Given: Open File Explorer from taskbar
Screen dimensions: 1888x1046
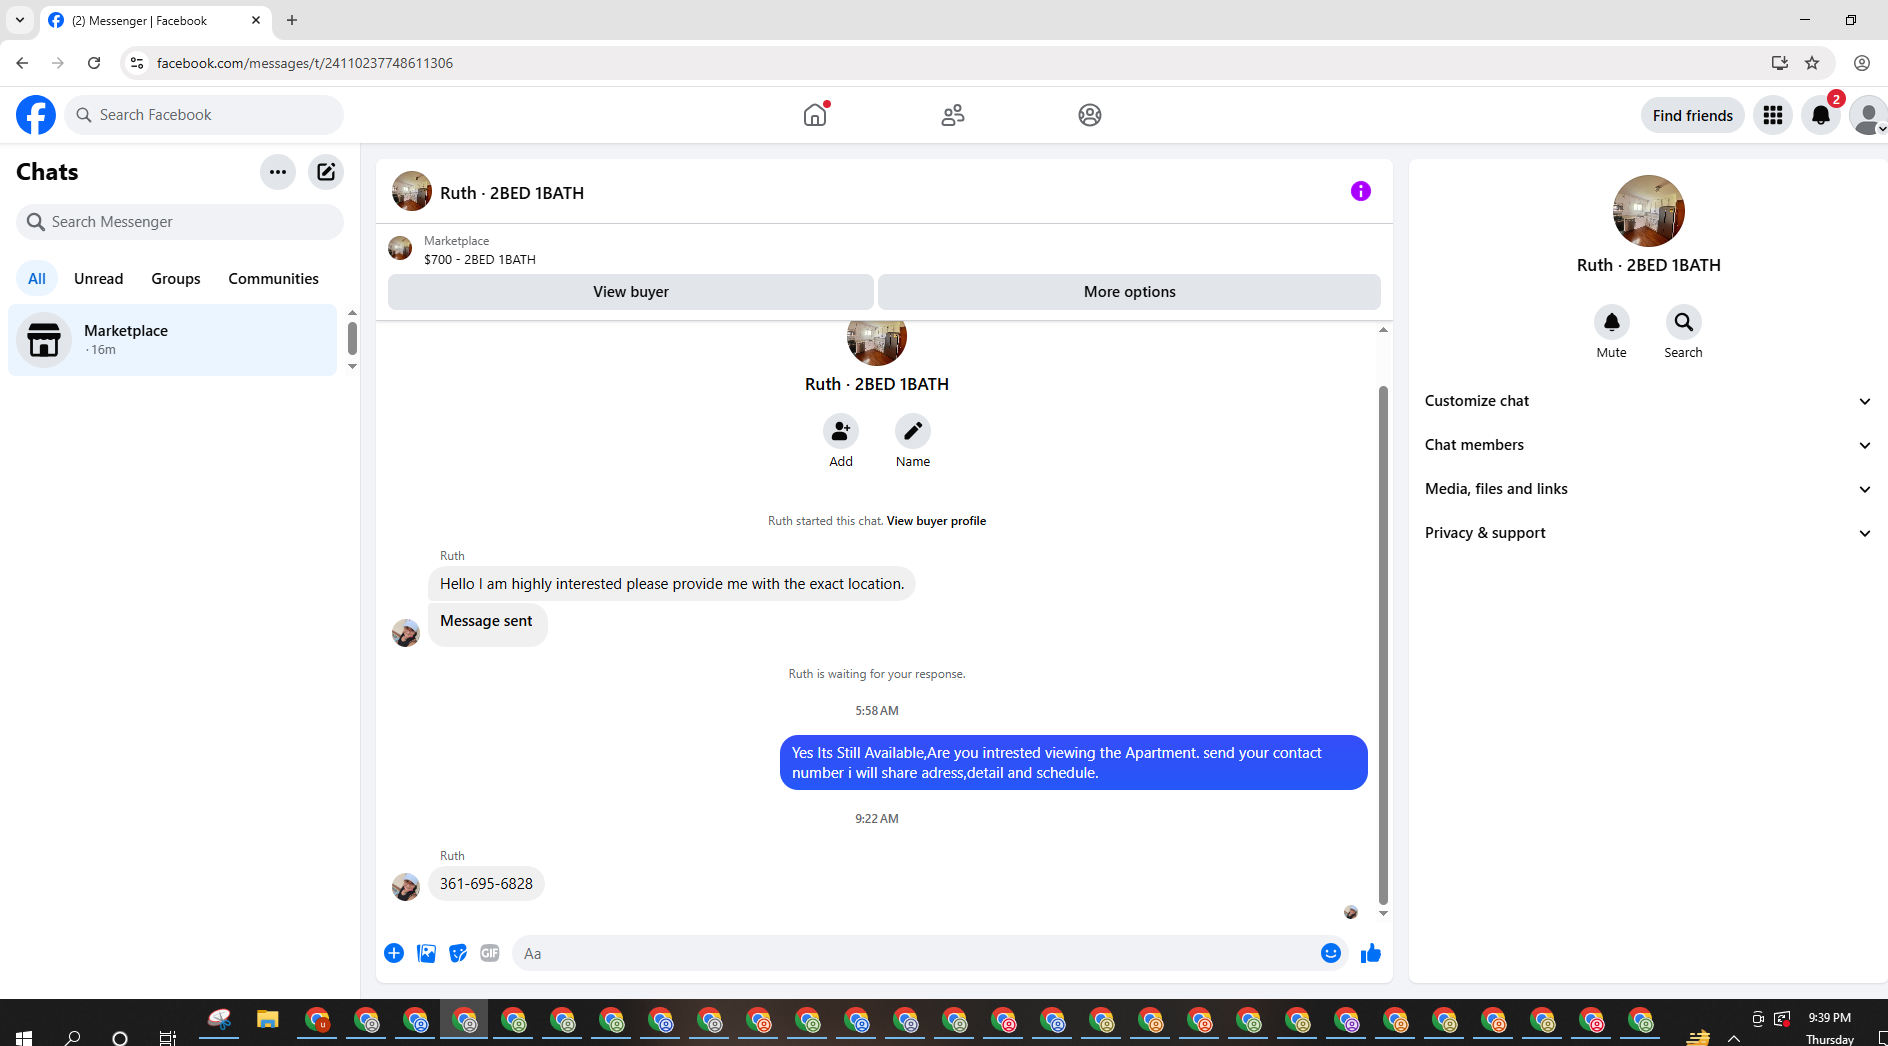Looking at the screenshot, I should click(x=267, y=1020).
